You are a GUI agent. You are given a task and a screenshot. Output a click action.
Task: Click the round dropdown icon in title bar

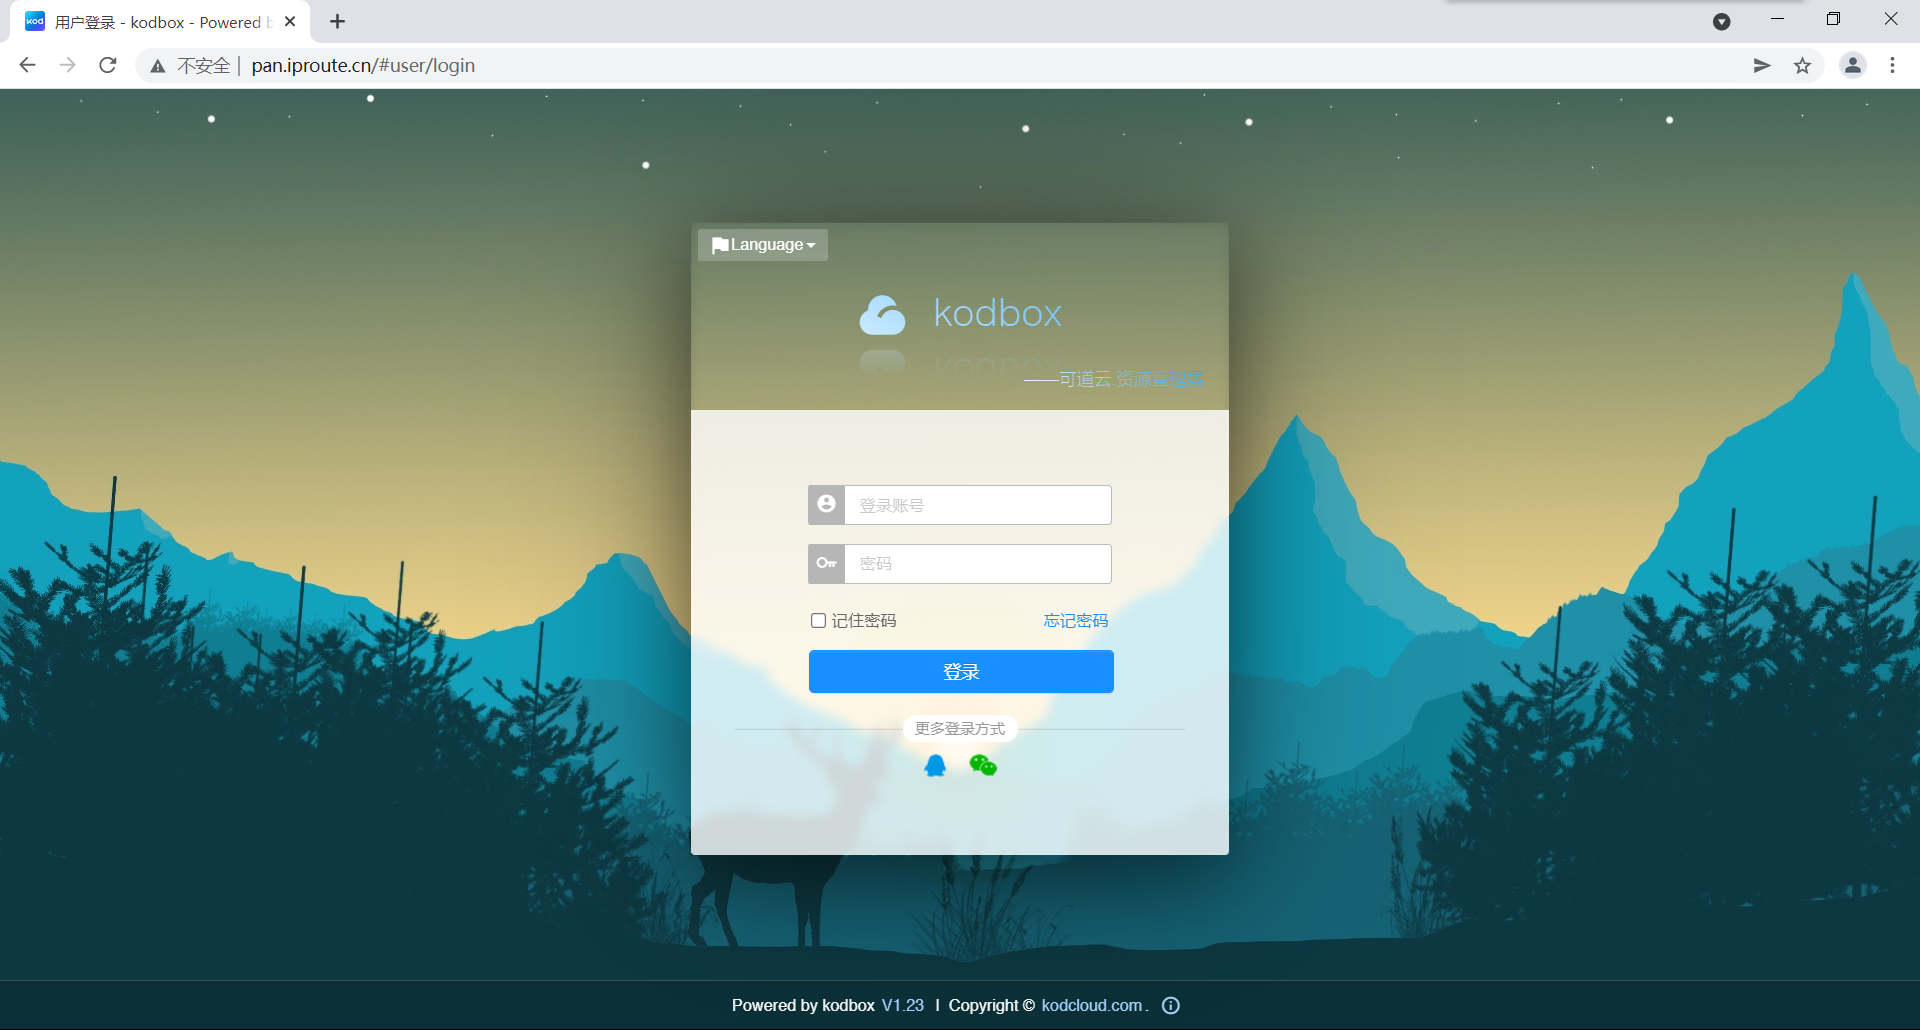click(1722, 22)
